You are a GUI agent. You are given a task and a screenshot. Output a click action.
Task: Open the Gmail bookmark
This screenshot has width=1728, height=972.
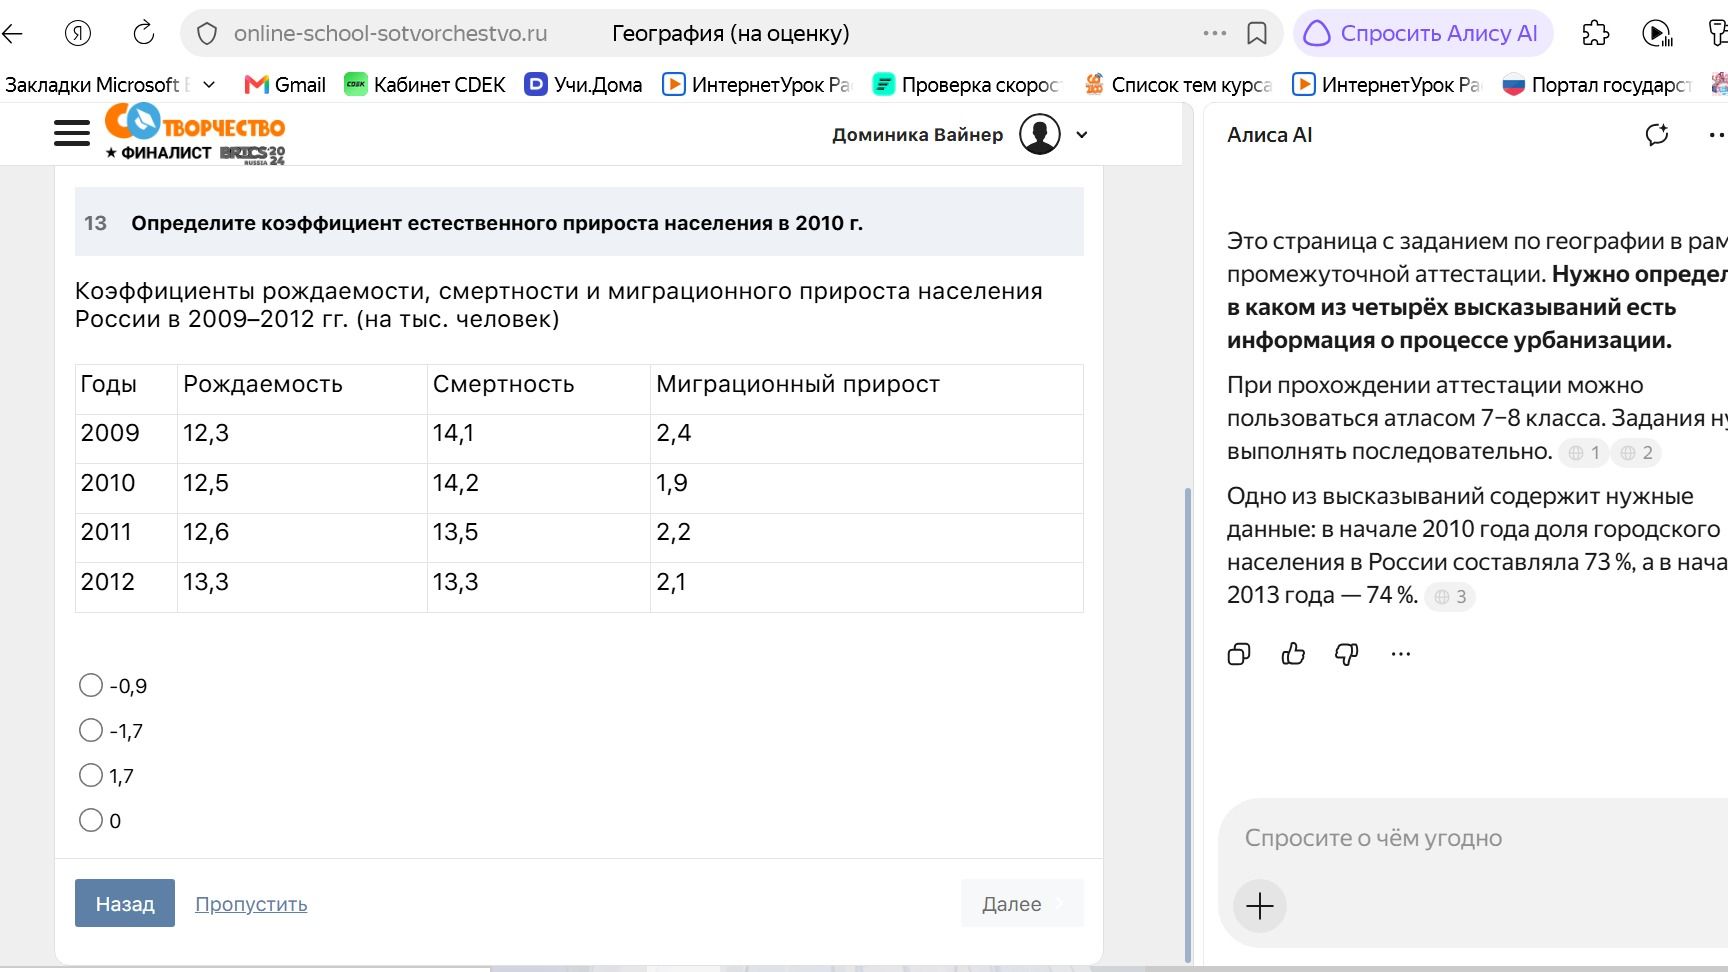[286, 85]
